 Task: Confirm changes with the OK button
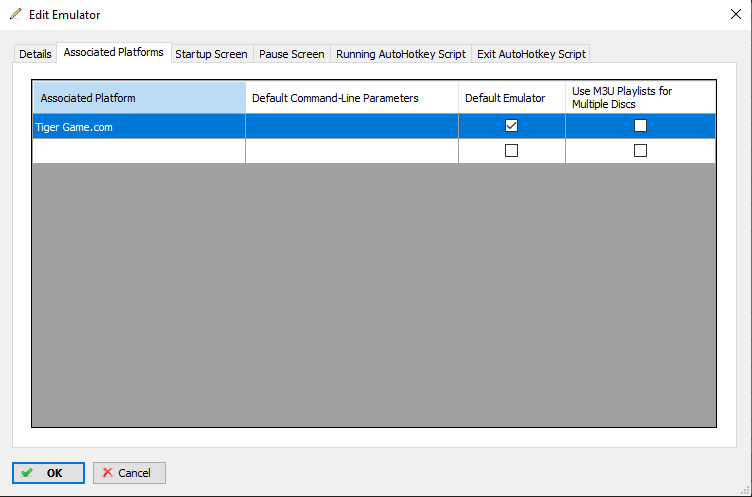click(48, 473)
